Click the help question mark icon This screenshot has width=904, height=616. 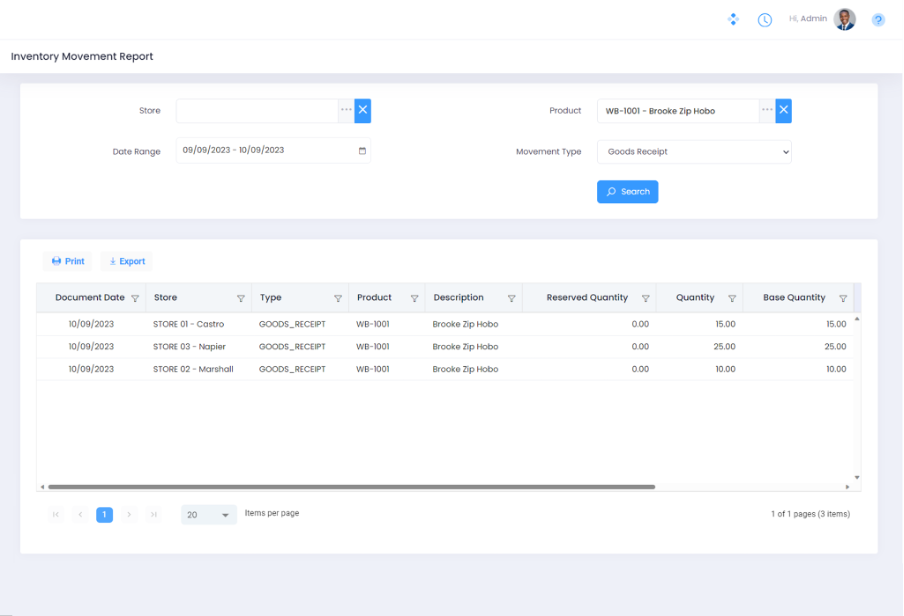coord(878,19)
